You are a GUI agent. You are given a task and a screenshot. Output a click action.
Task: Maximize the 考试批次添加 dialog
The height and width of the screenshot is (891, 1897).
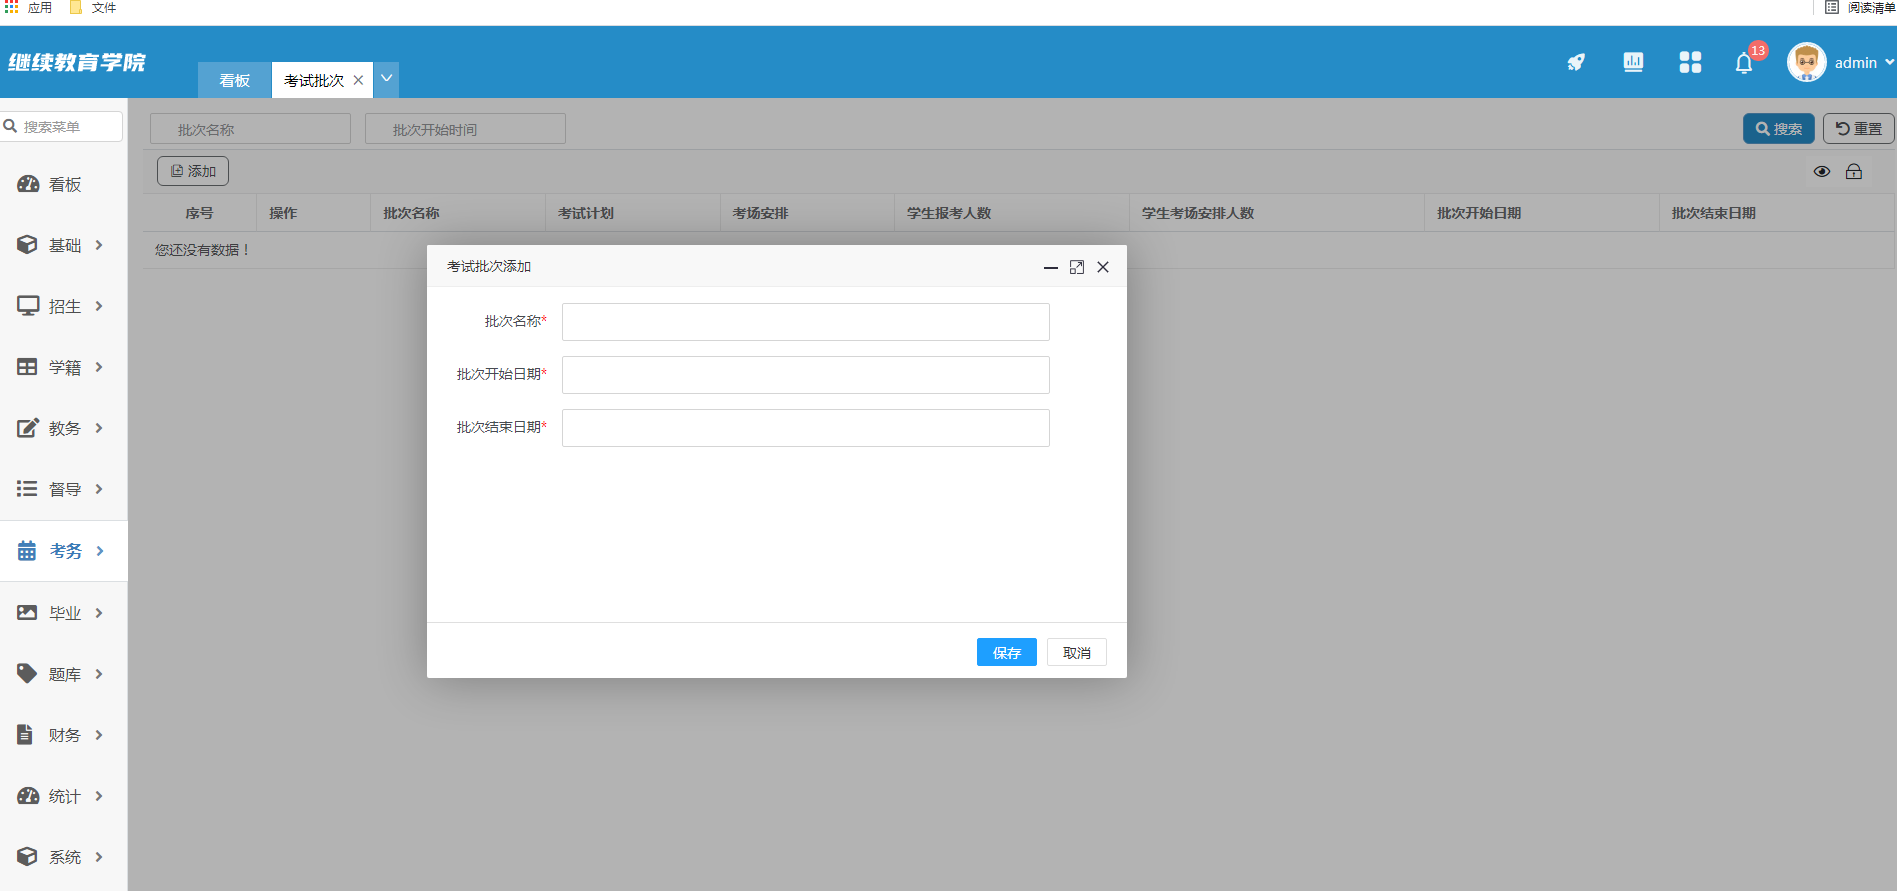pyautogui.click(x=1077, y=267)
